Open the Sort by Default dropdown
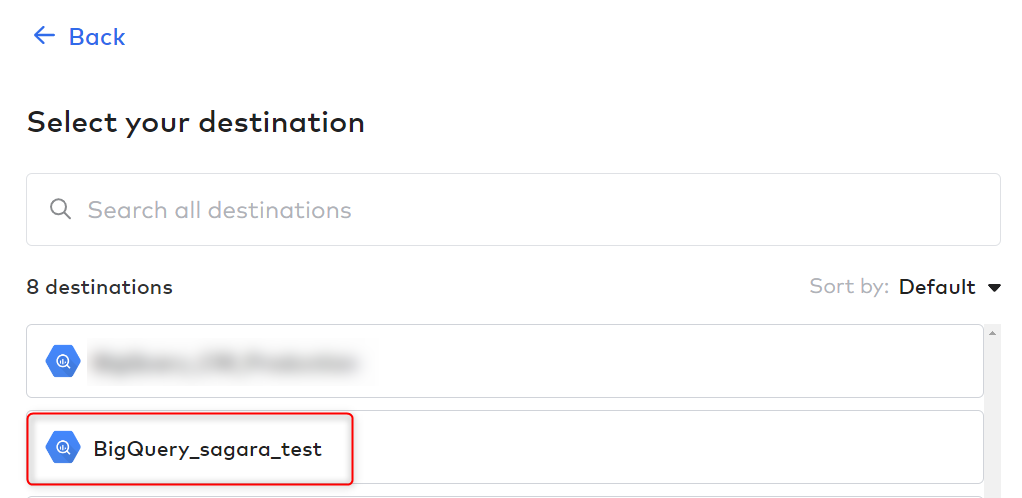1022x498 pixels. pyautogui.click(x=950, y=287)
